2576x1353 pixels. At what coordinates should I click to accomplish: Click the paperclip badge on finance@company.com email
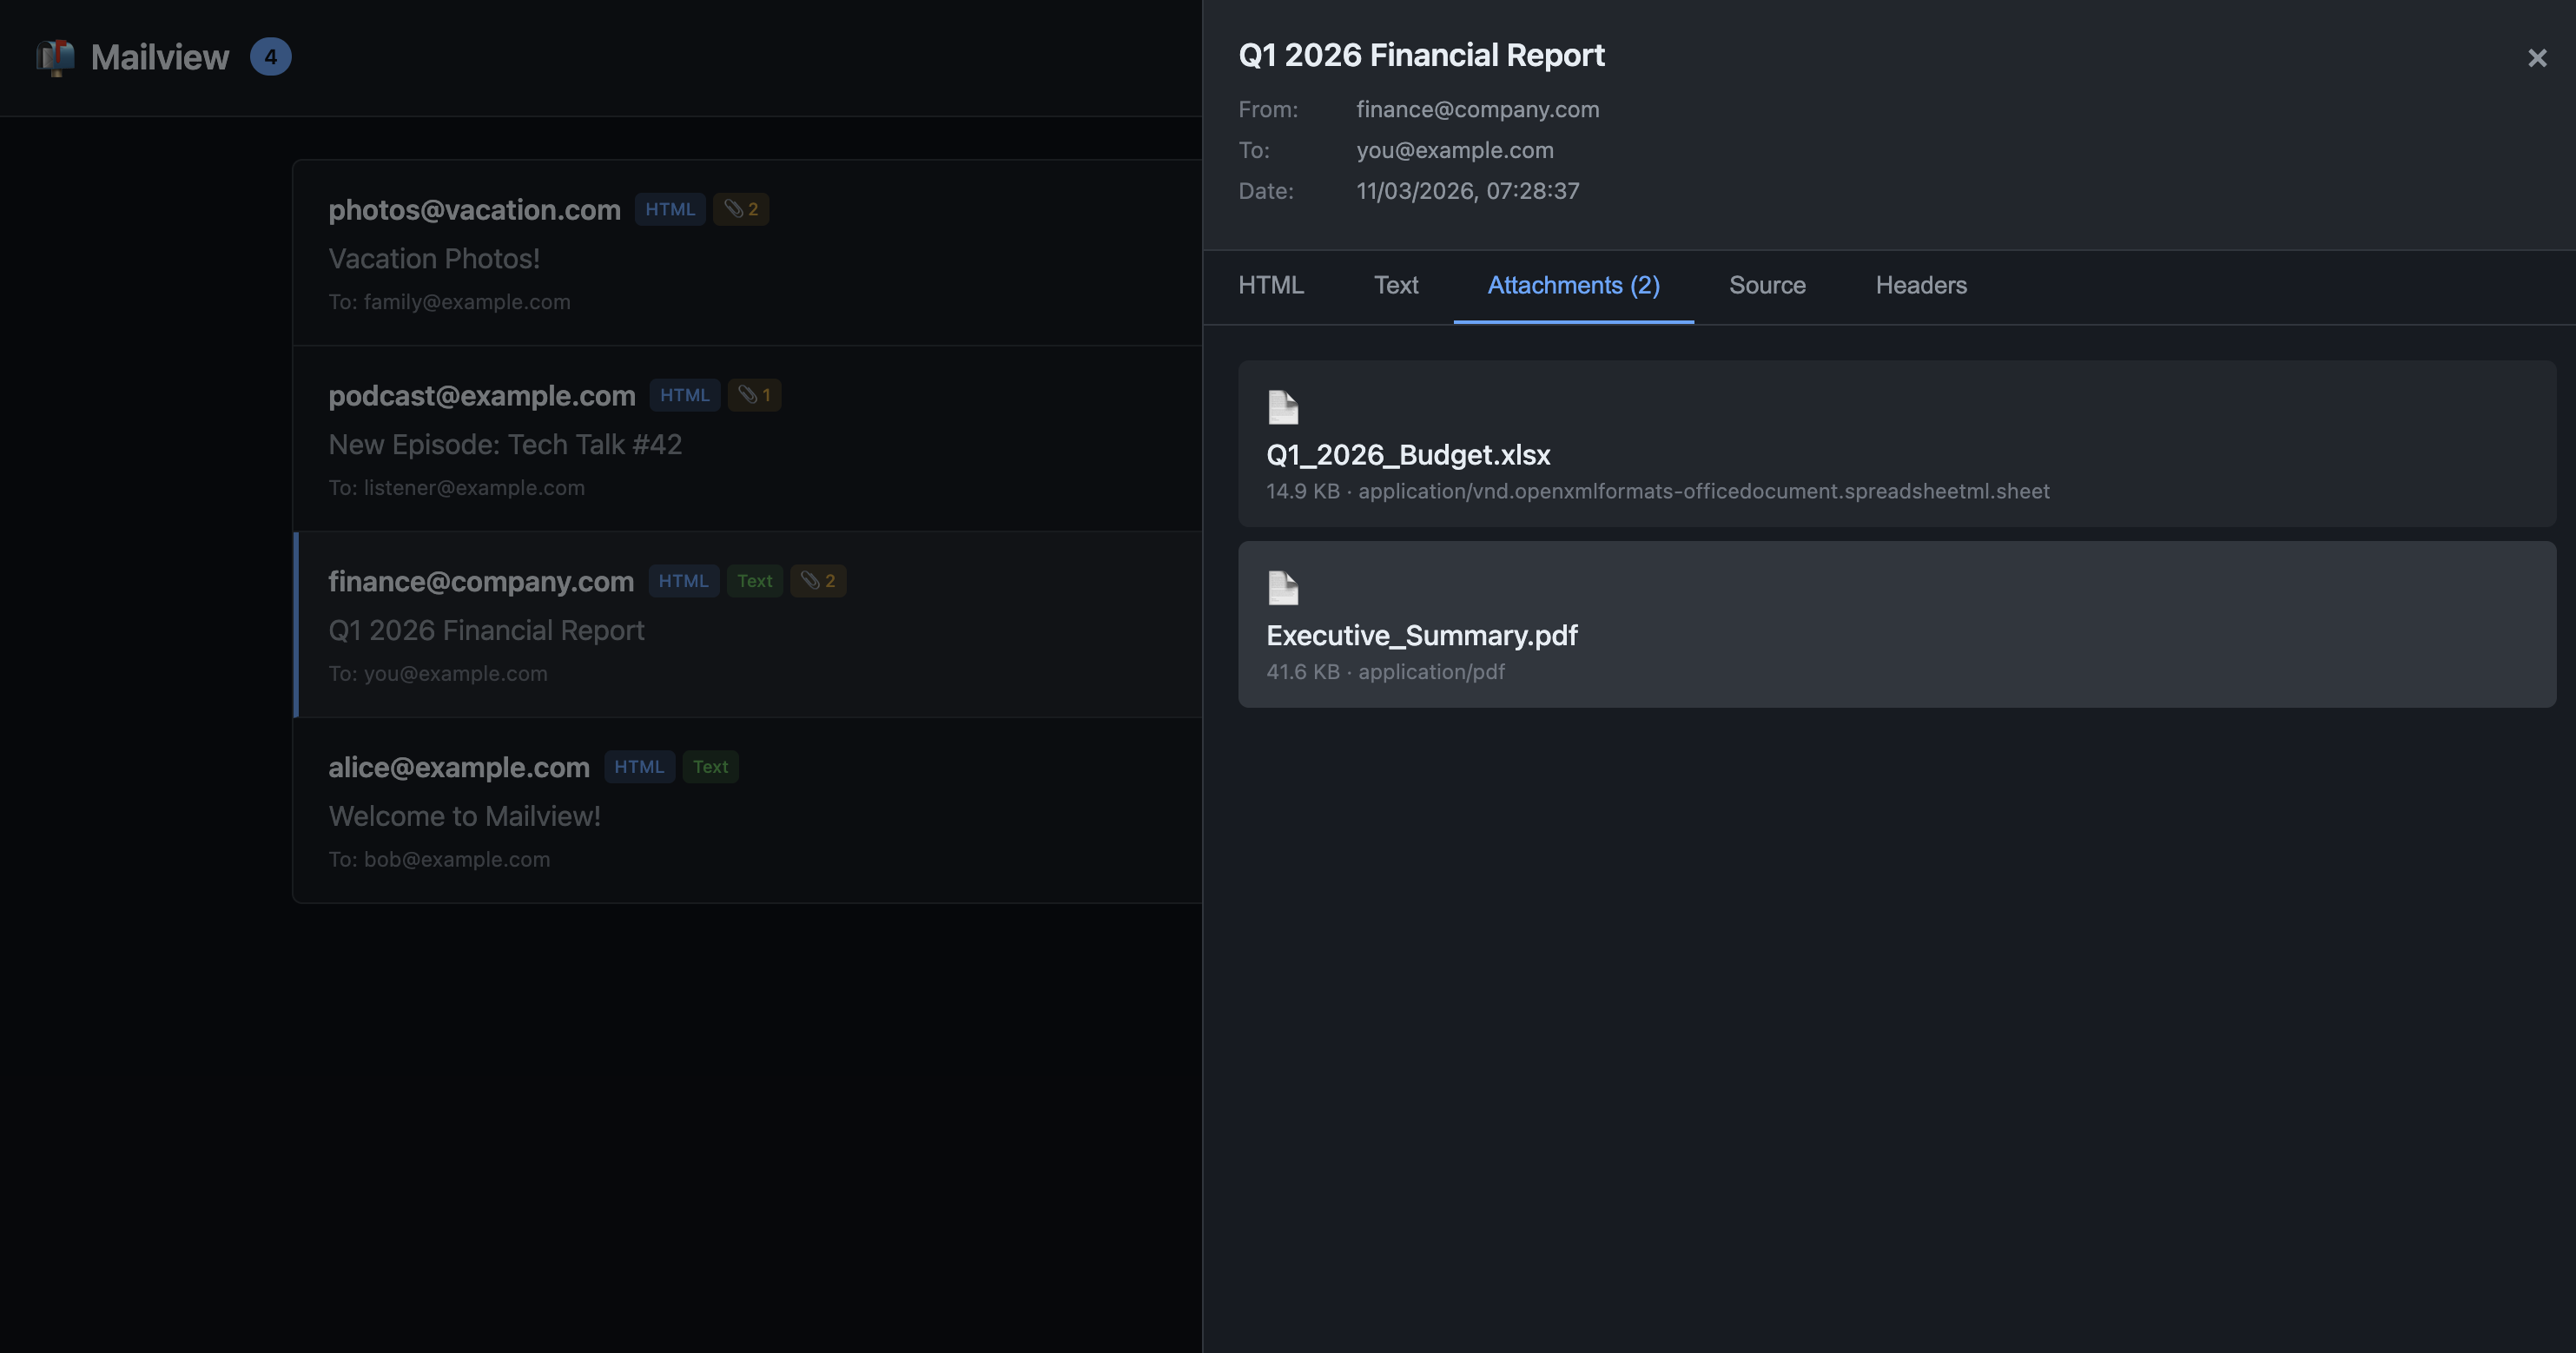coord(818,581)
